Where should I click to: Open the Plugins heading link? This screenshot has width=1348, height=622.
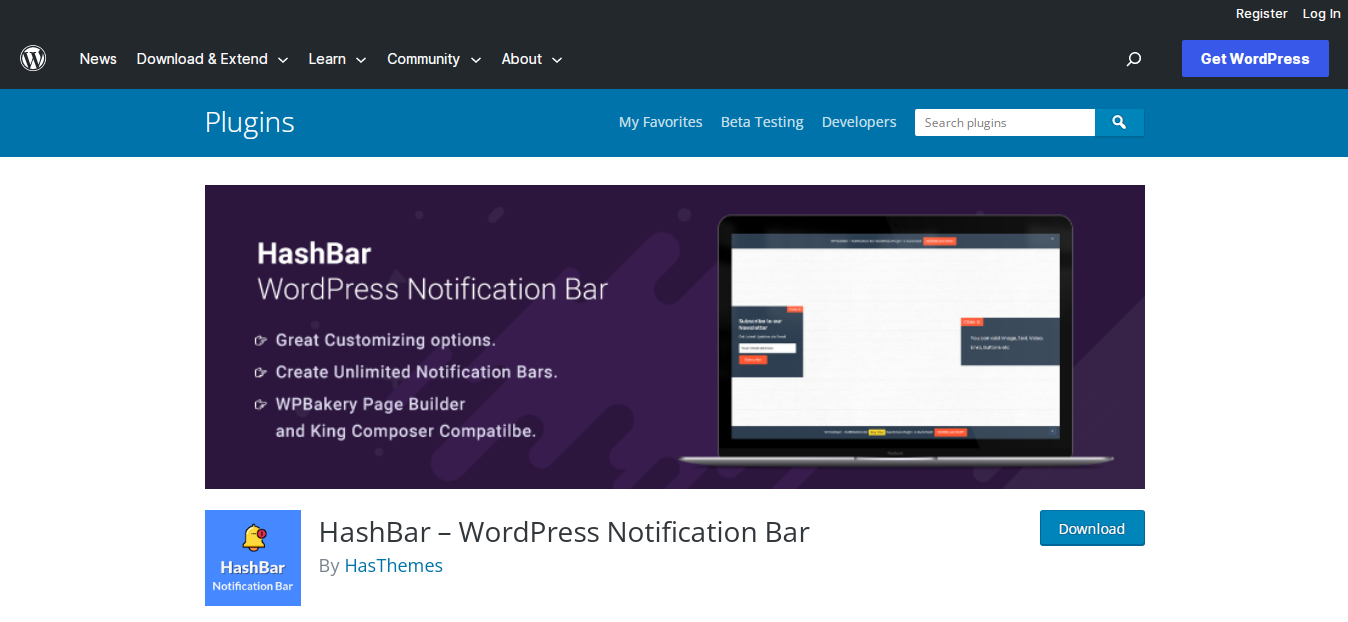[x=250, y=122]
